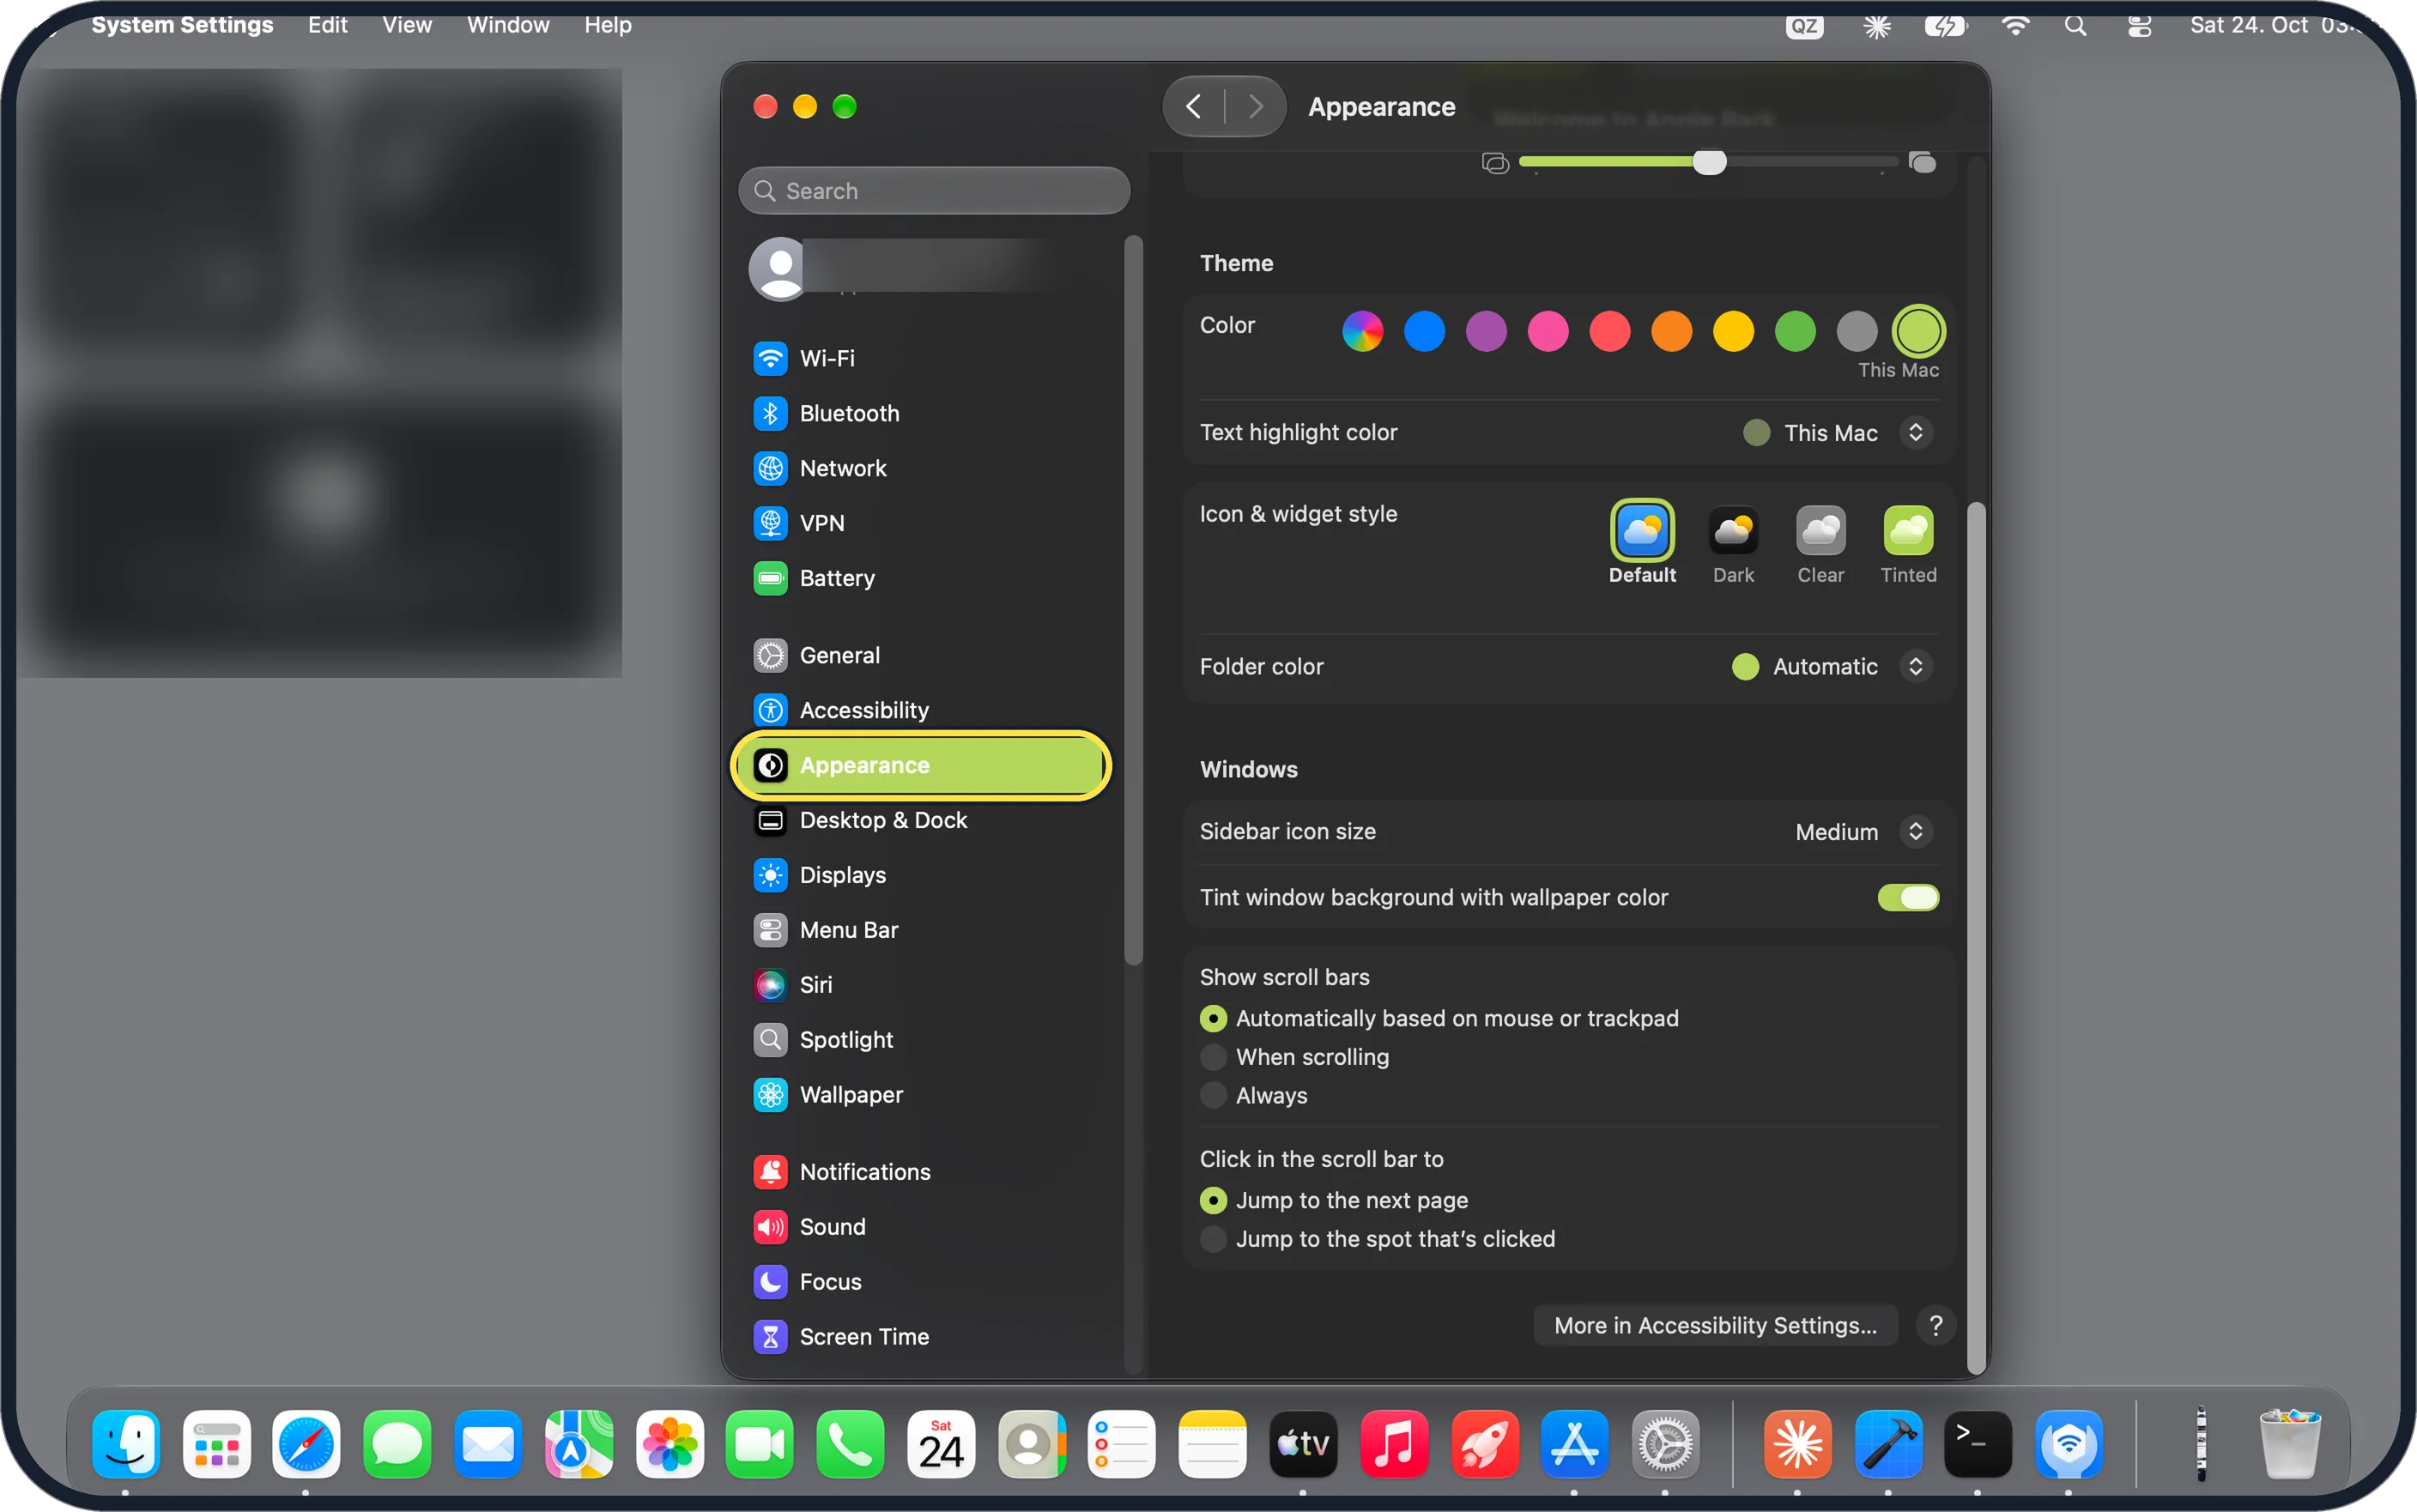
Task: Open Bluetooth settings pane
Action: tap(922, 413)
